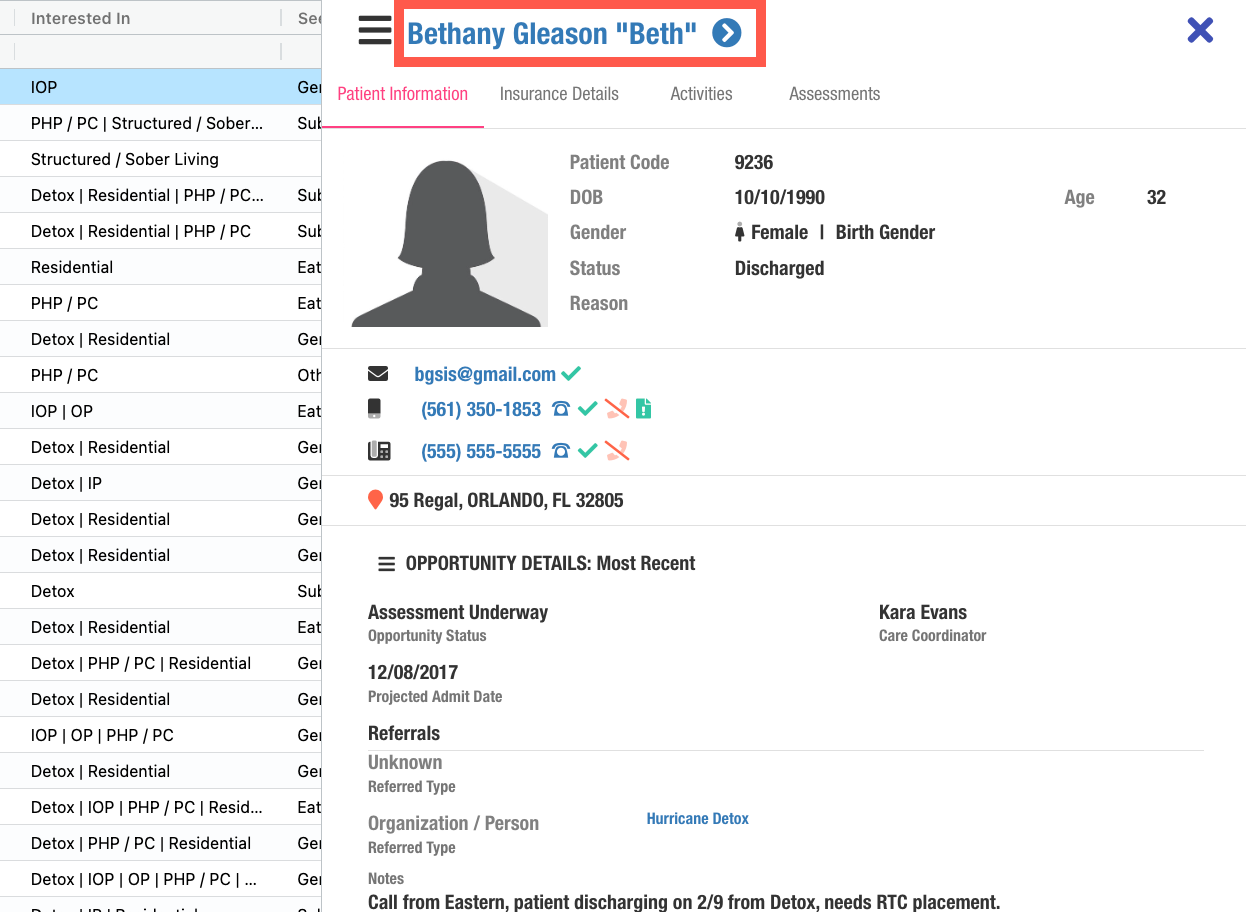Screen dimensions: 1246x912
Task: Click the map pin at 95 Regal address
Action: pyautogui.click(x=376, y=500)
